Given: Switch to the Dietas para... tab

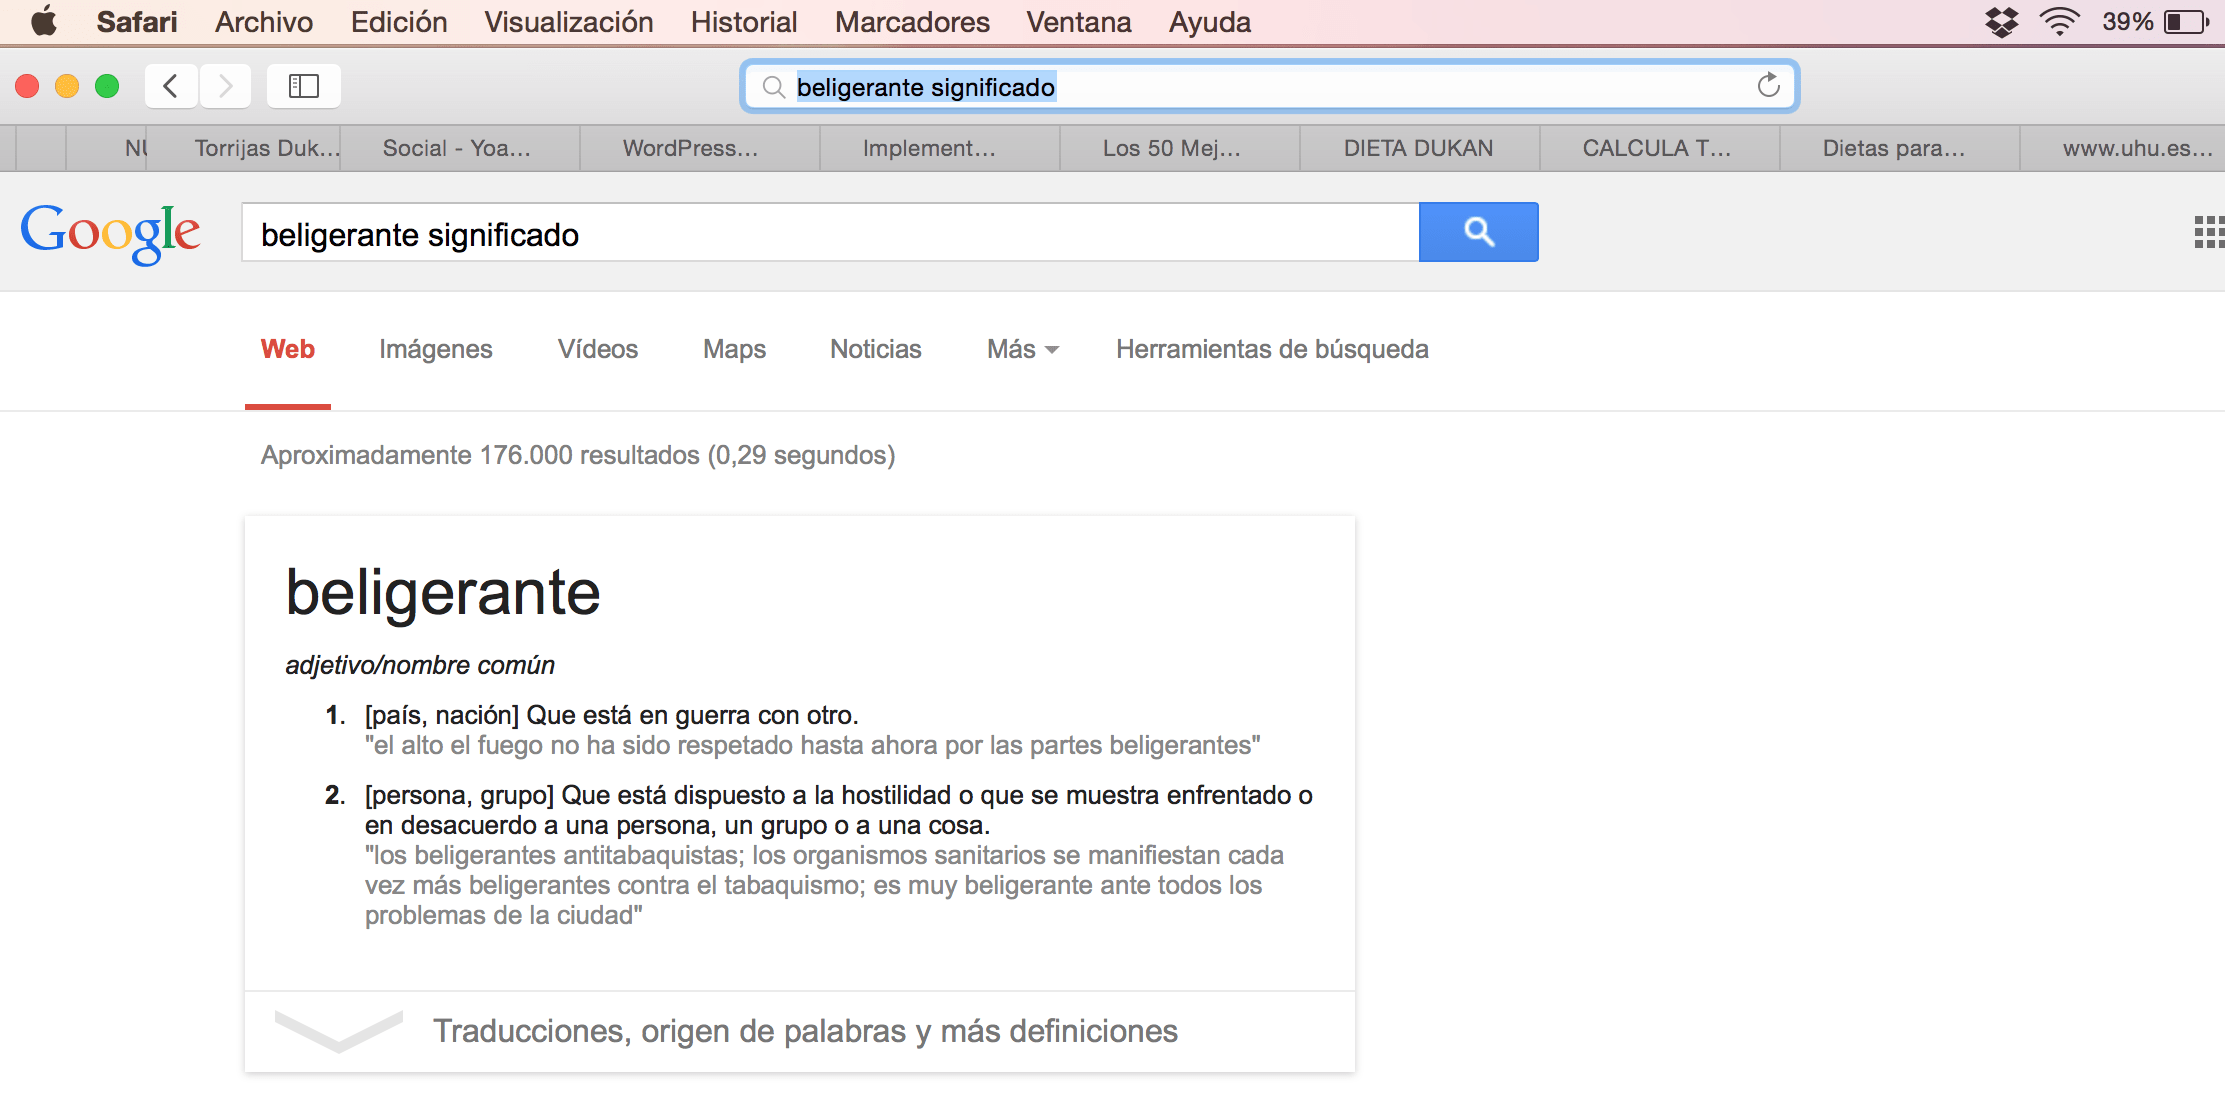Looking at the screenshot, I should (1900, 148).
